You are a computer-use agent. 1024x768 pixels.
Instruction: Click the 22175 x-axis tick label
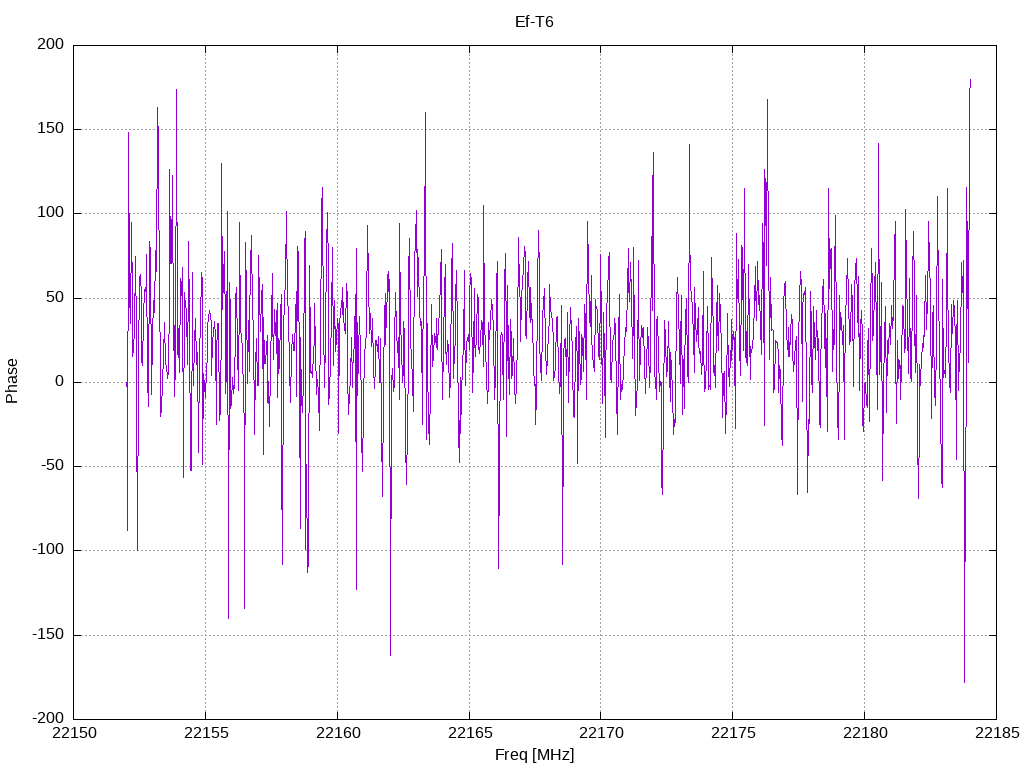point(733,733)
